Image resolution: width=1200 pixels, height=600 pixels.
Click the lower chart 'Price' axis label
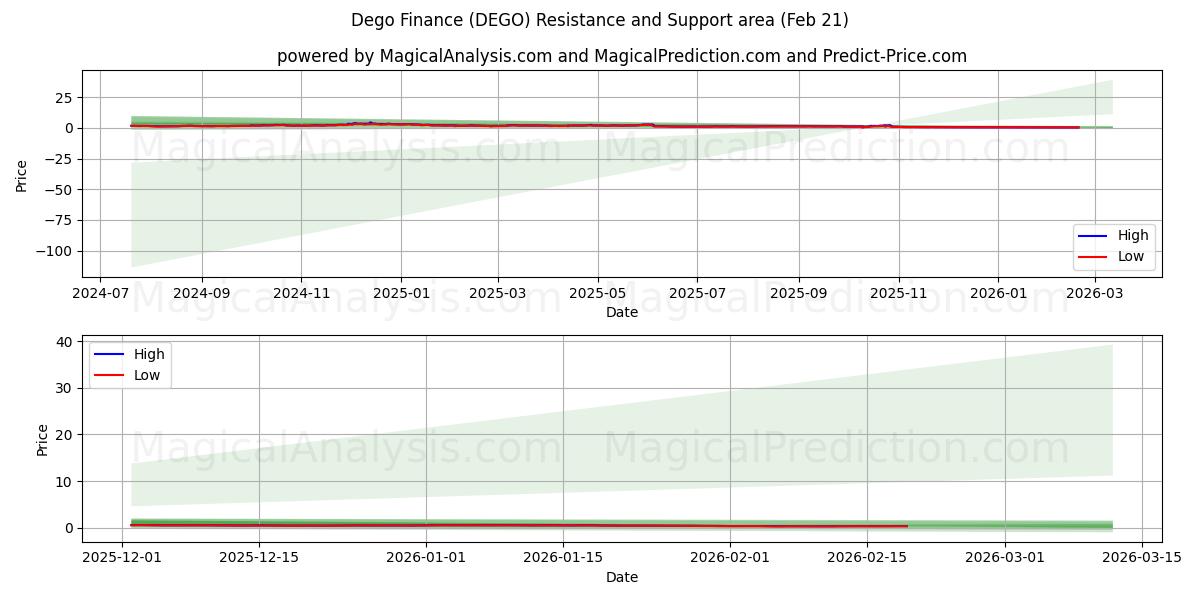(x=42, y=439)
